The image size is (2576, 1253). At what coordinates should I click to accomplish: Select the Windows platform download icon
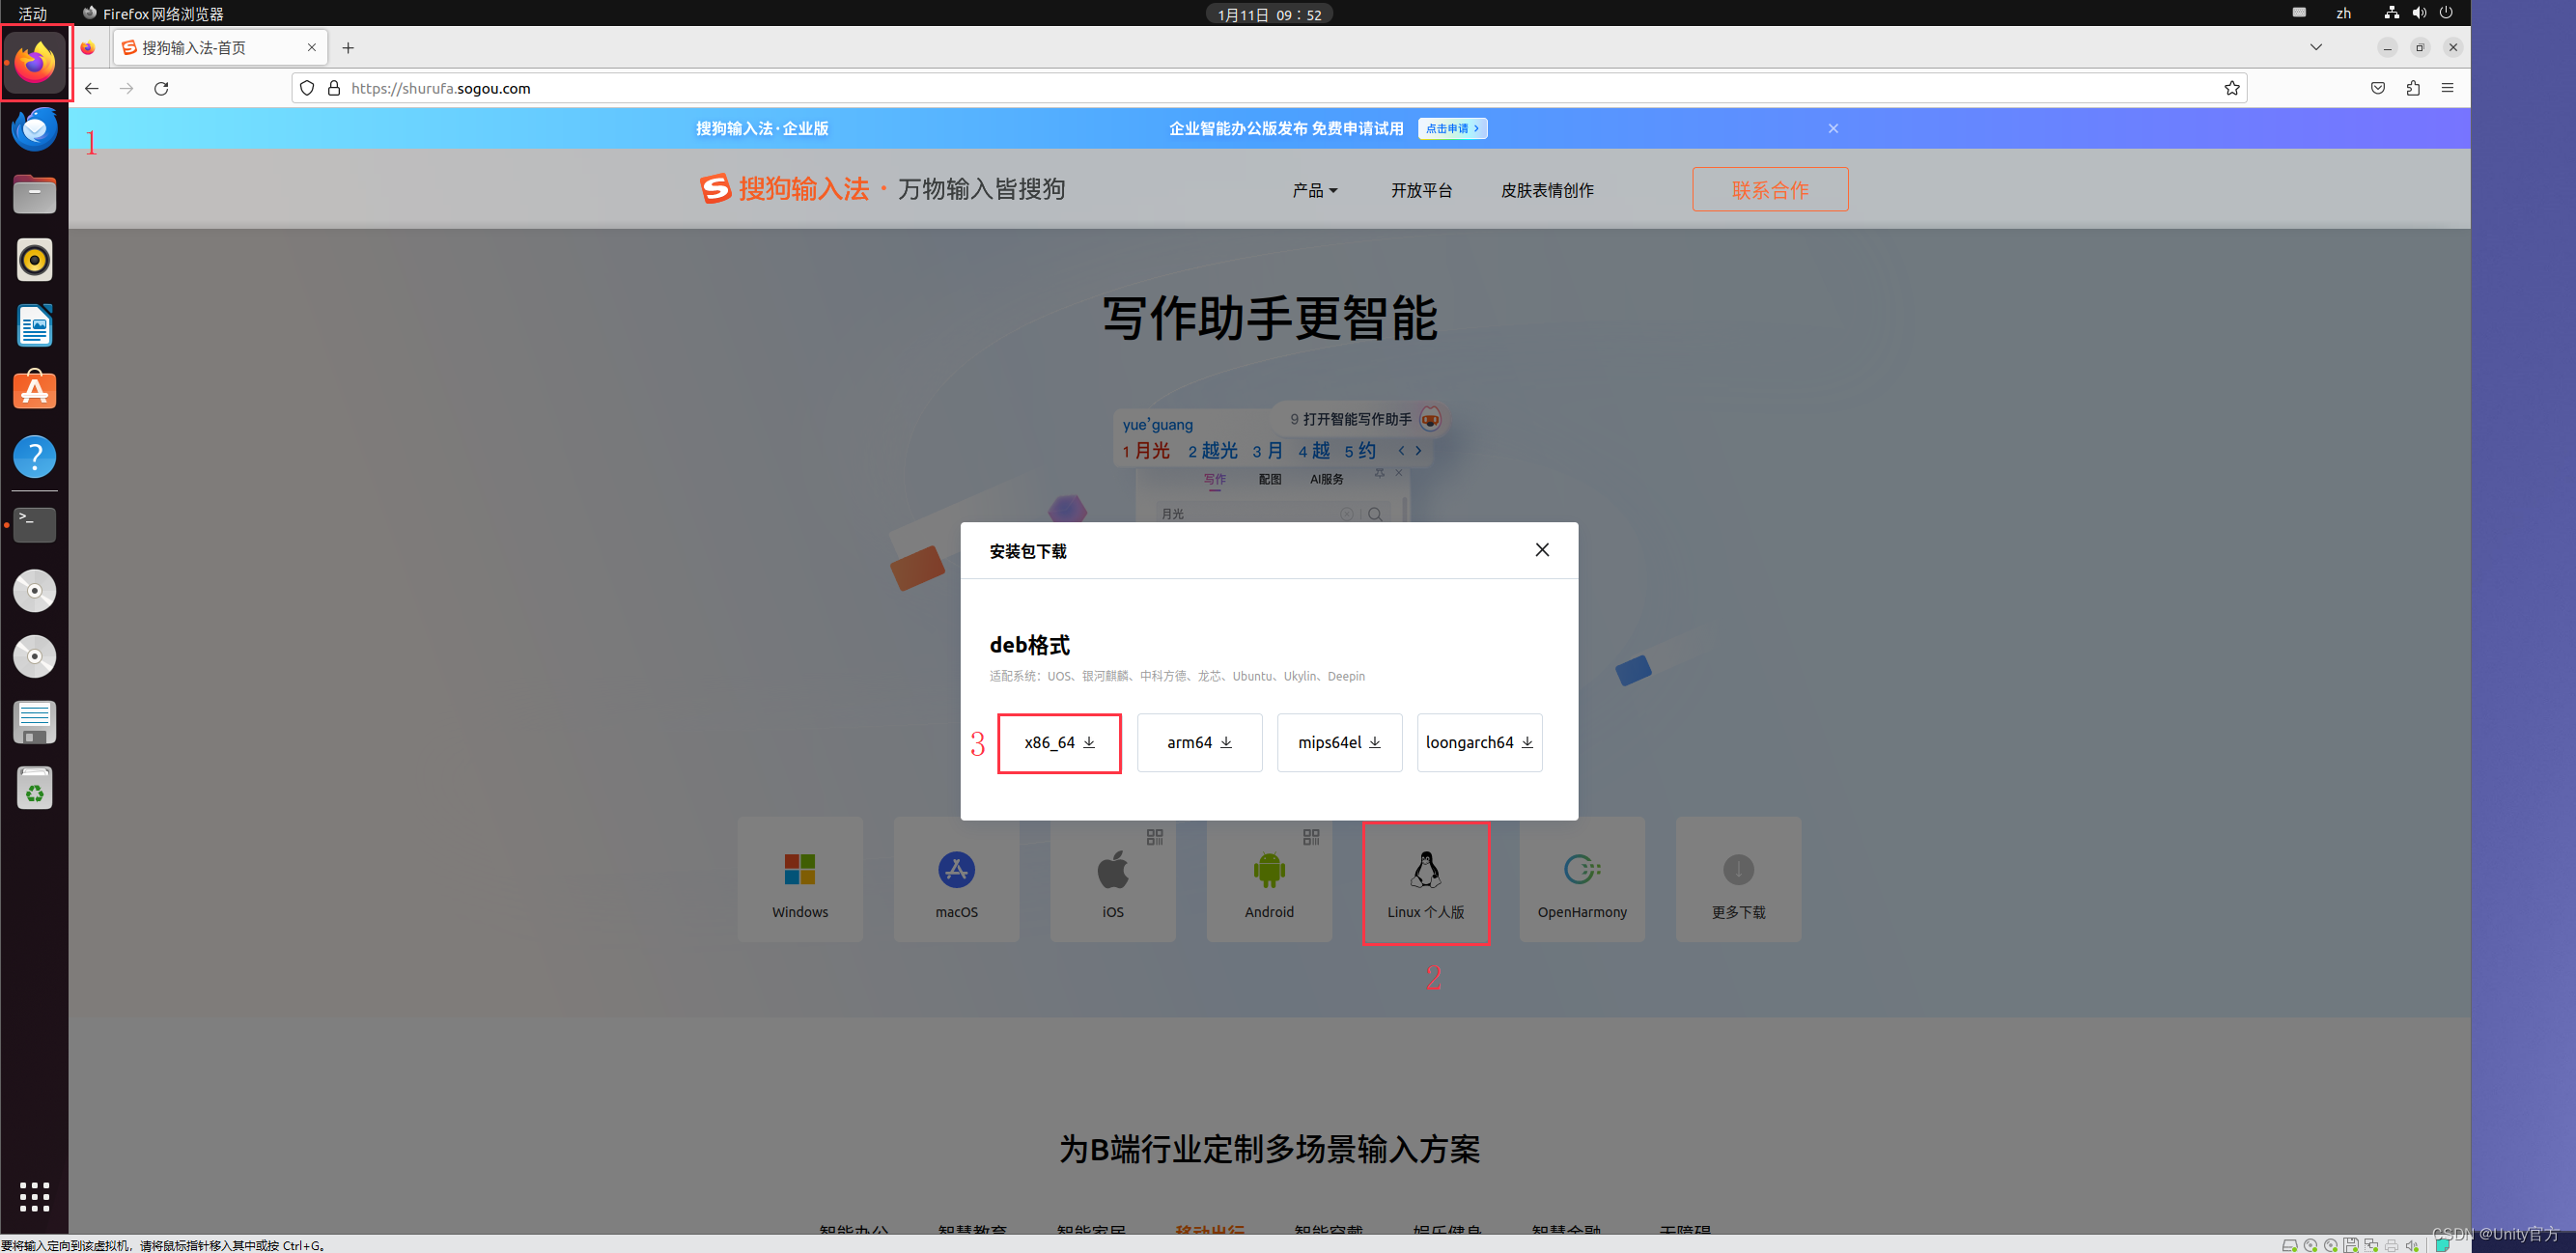pyautogui.click(x=800, y=878)
